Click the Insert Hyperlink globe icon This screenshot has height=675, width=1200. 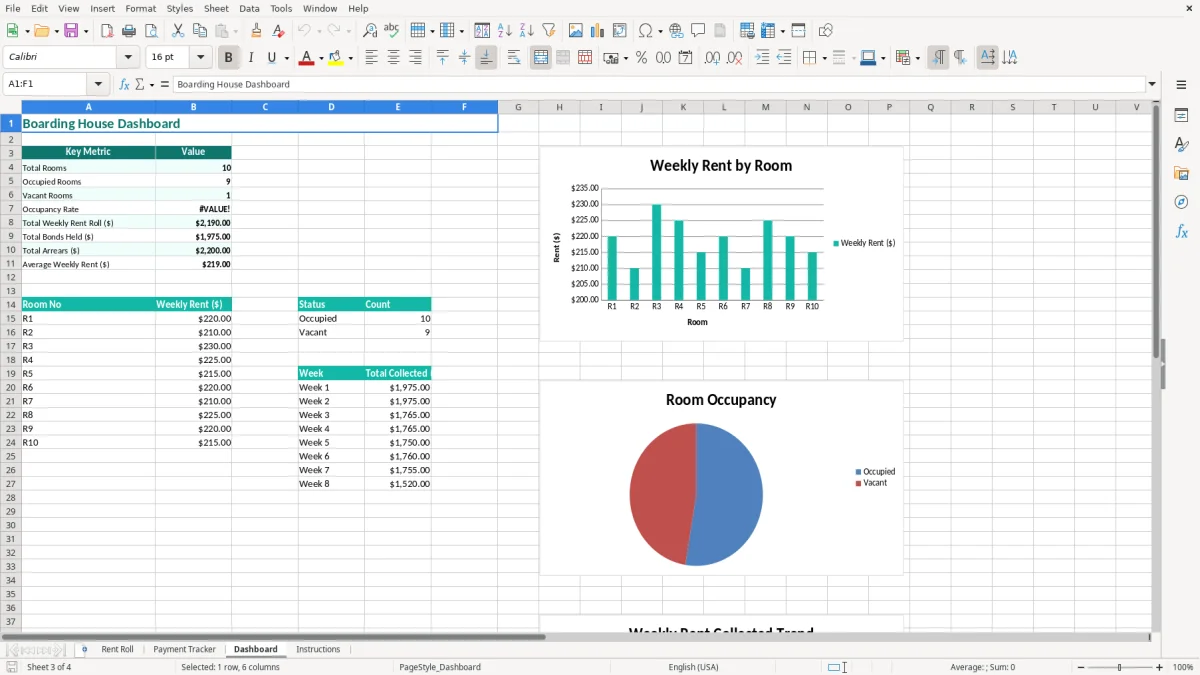pyautogui.click(x=676, y=31)
